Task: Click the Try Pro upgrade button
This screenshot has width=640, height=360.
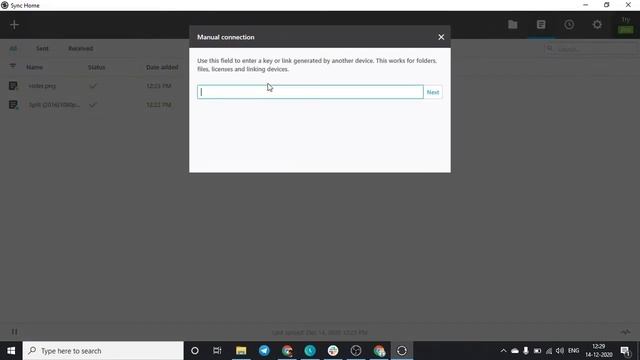Action: pyautogui.click(x=626, y=25)
